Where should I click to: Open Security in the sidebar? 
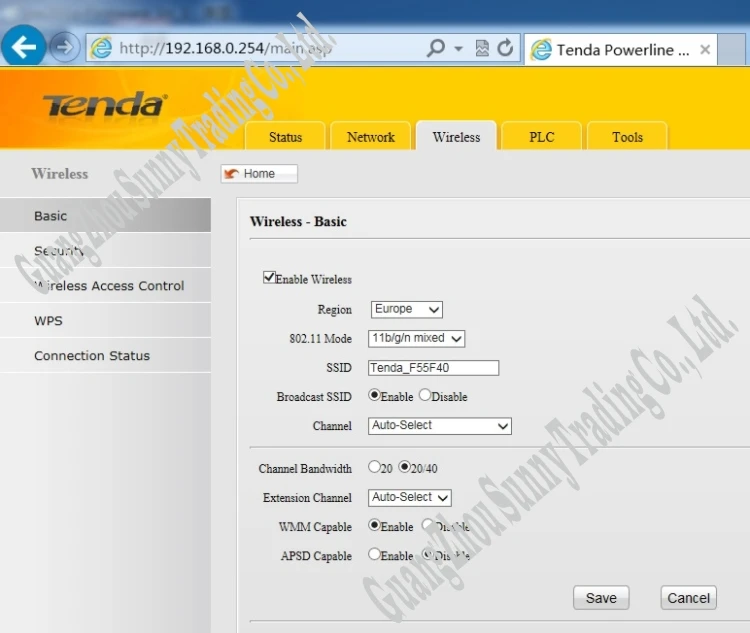(x=105, y=250)
